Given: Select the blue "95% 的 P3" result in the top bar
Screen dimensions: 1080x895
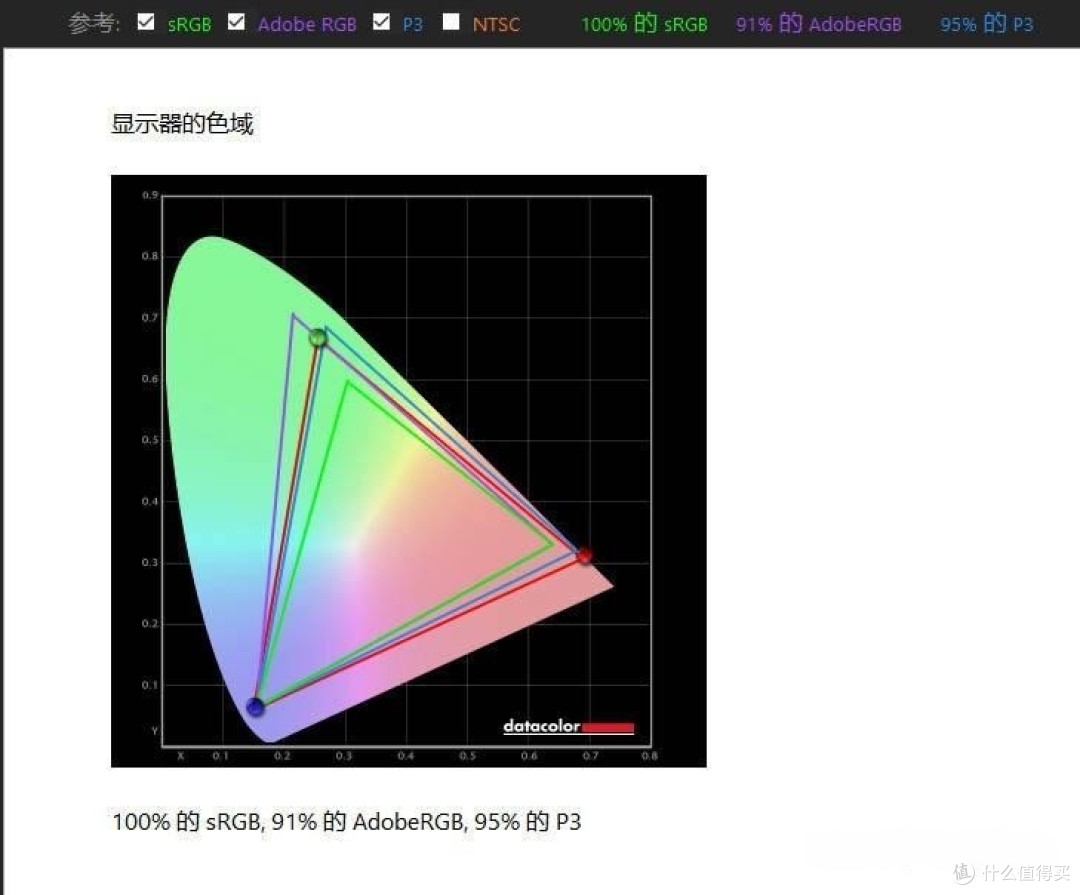Looking at the screenshot, I should (x=986, y=24).
